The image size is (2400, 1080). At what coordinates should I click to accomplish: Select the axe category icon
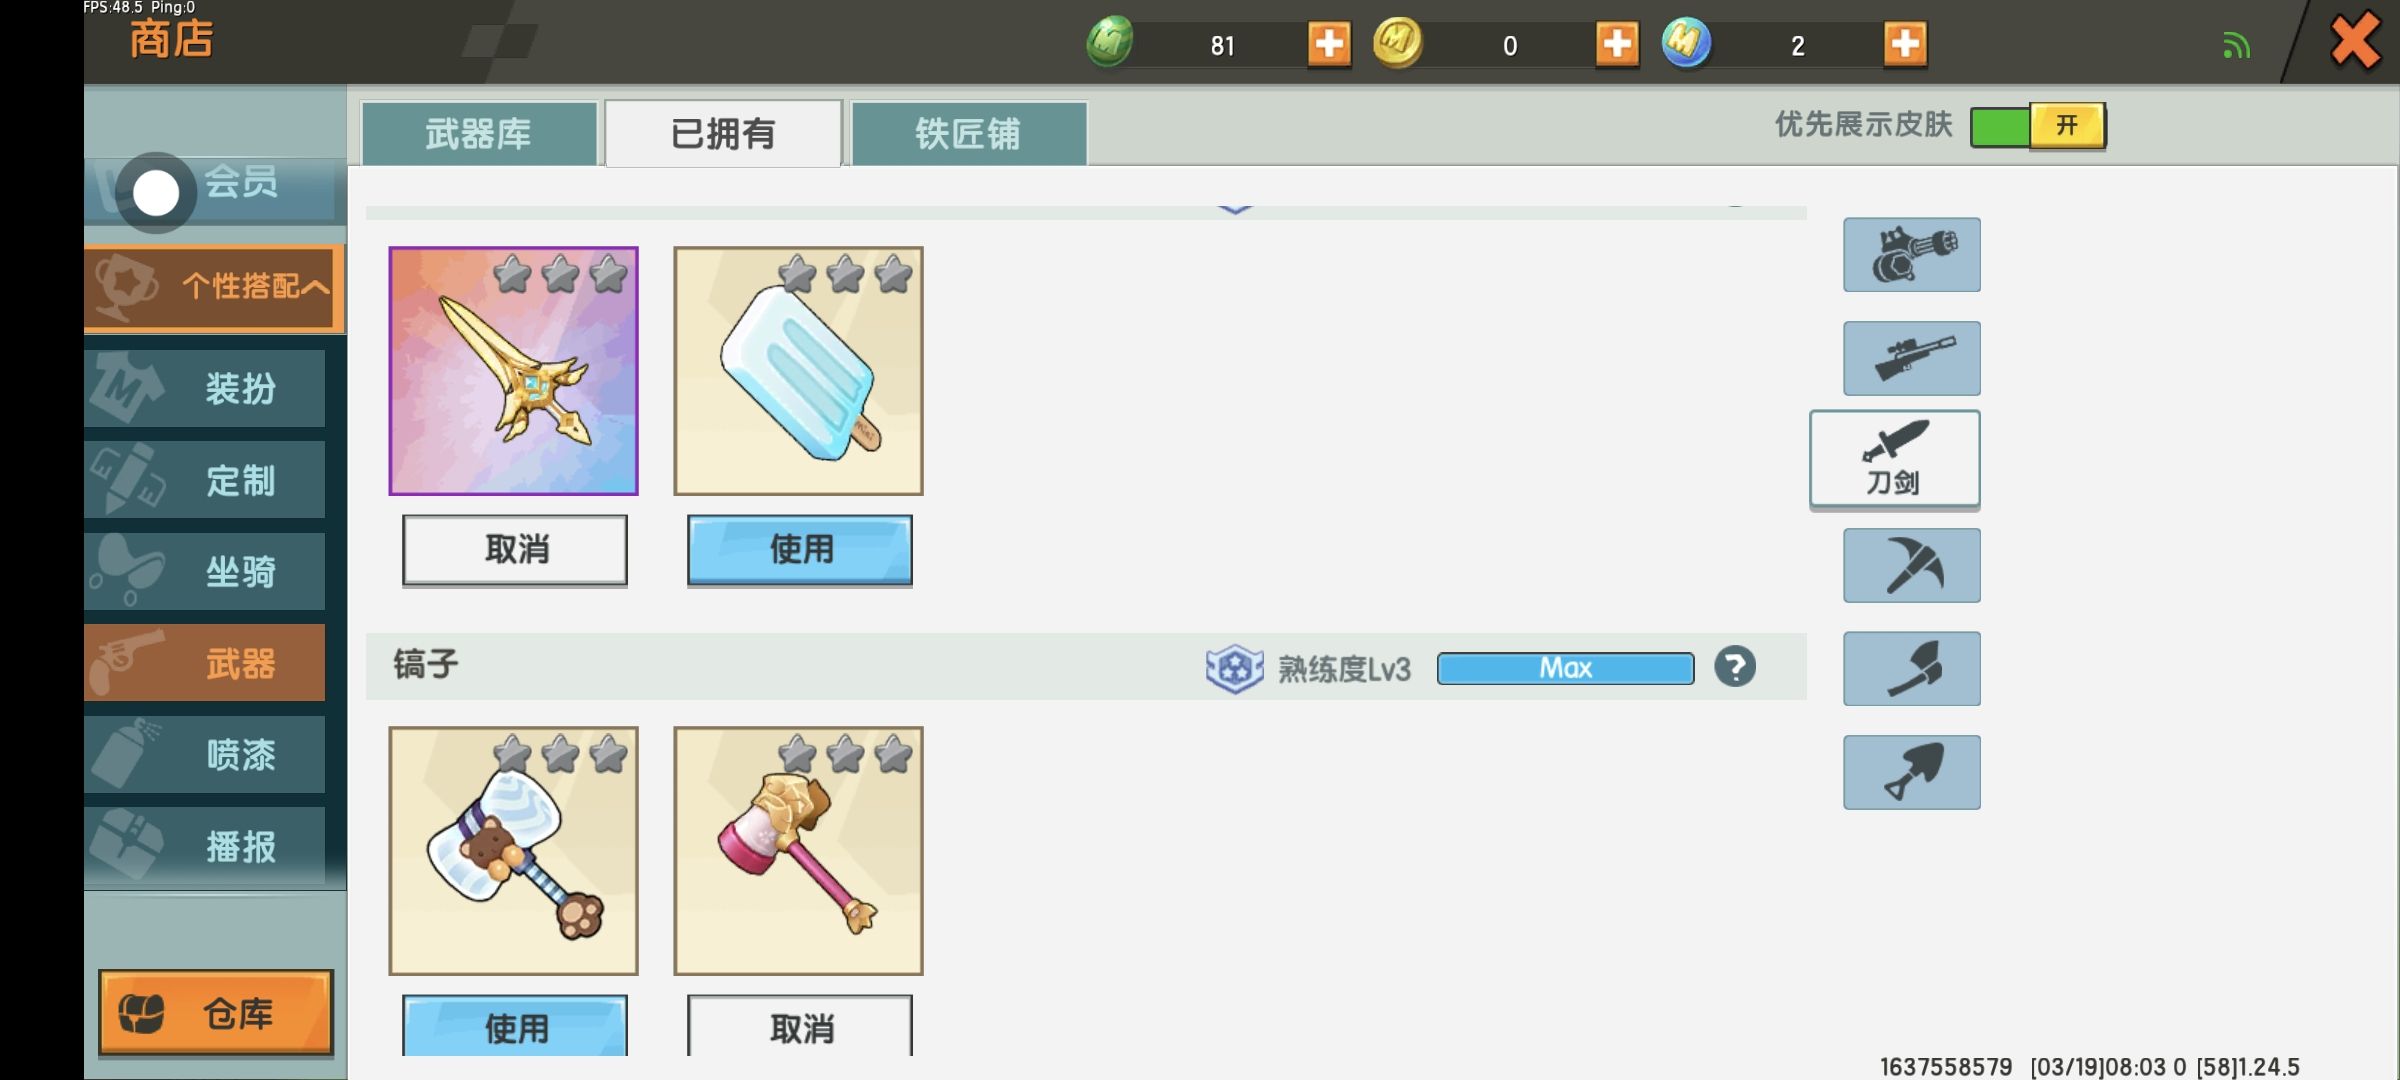point(1911,668)
